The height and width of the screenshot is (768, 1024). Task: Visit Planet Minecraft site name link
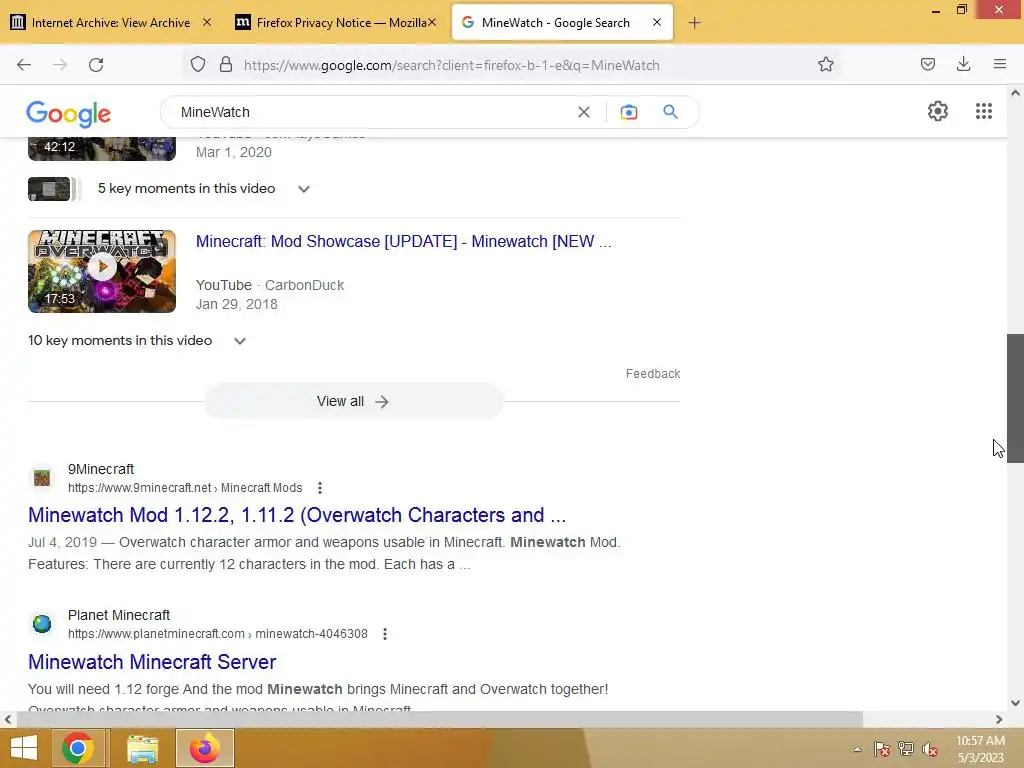[x=119, y=615]
